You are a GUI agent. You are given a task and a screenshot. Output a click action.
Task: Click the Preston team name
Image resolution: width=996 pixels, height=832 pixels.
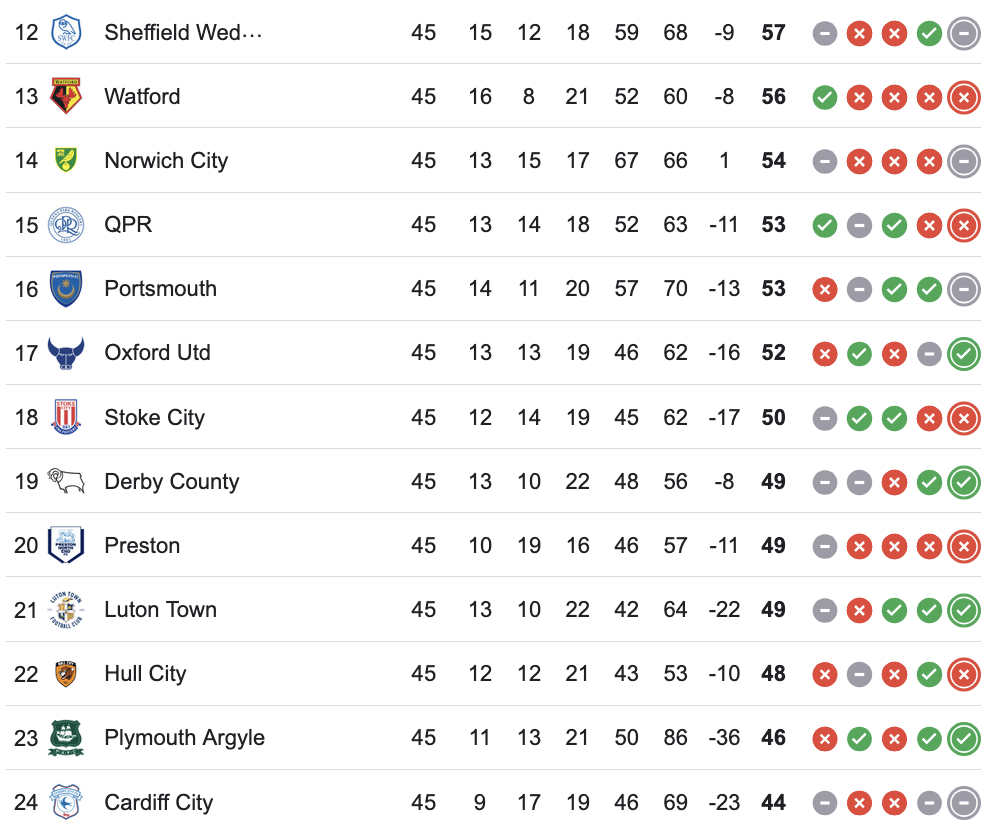(x=142, y=546)
